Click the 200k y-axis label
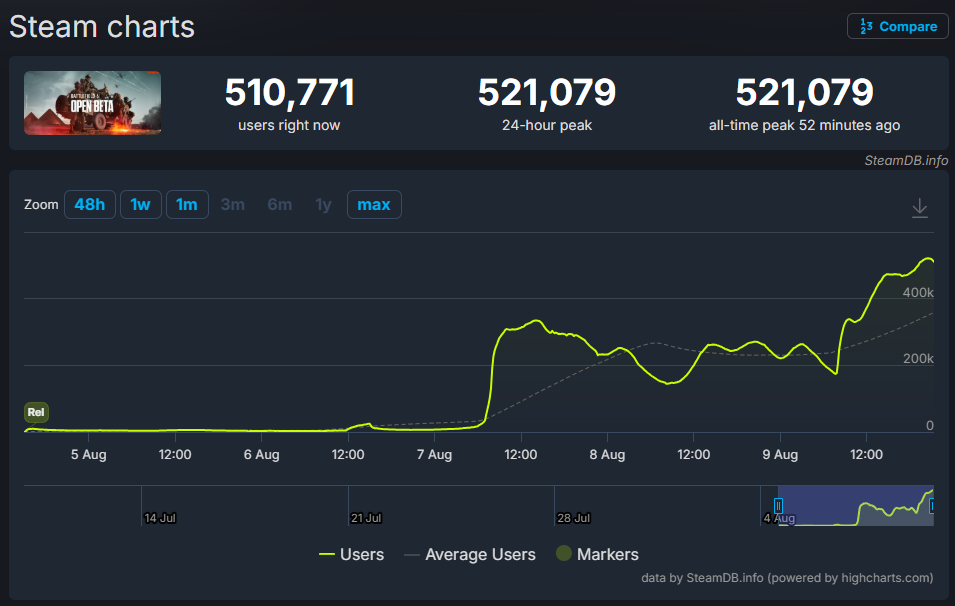 (x=918, y=359)
